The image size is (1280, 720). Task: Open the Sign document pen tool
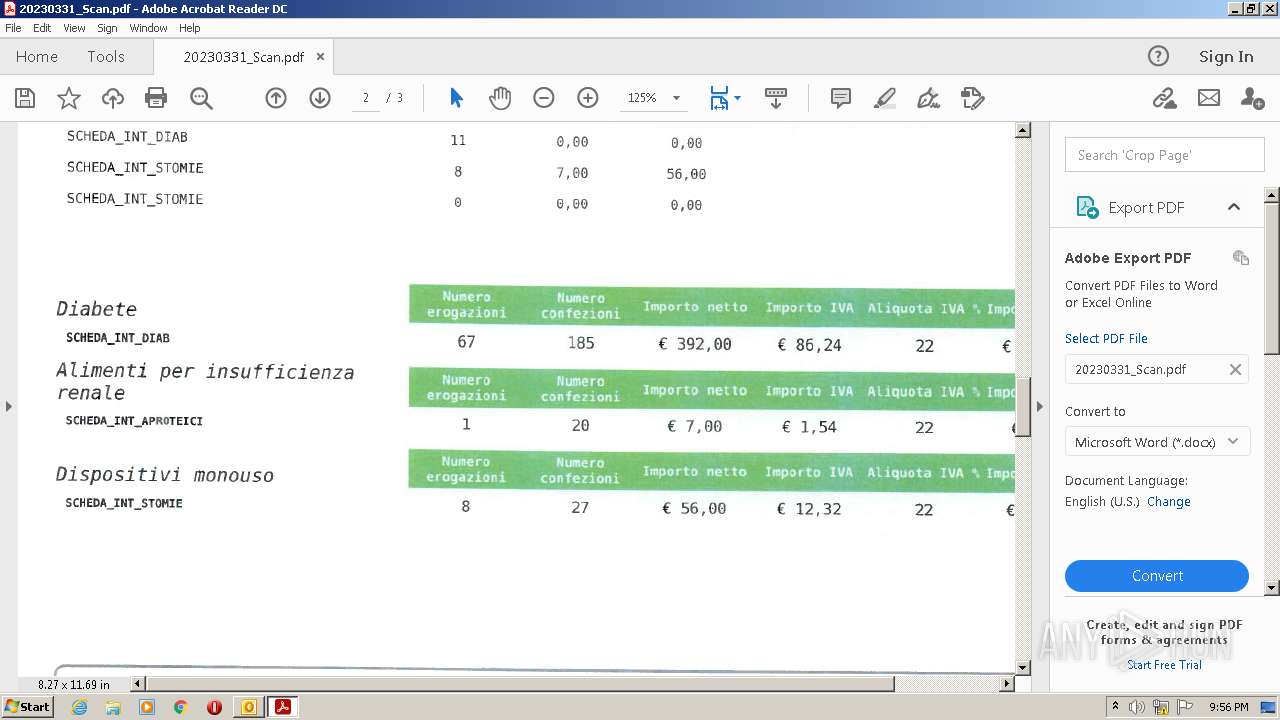(929, 98)
